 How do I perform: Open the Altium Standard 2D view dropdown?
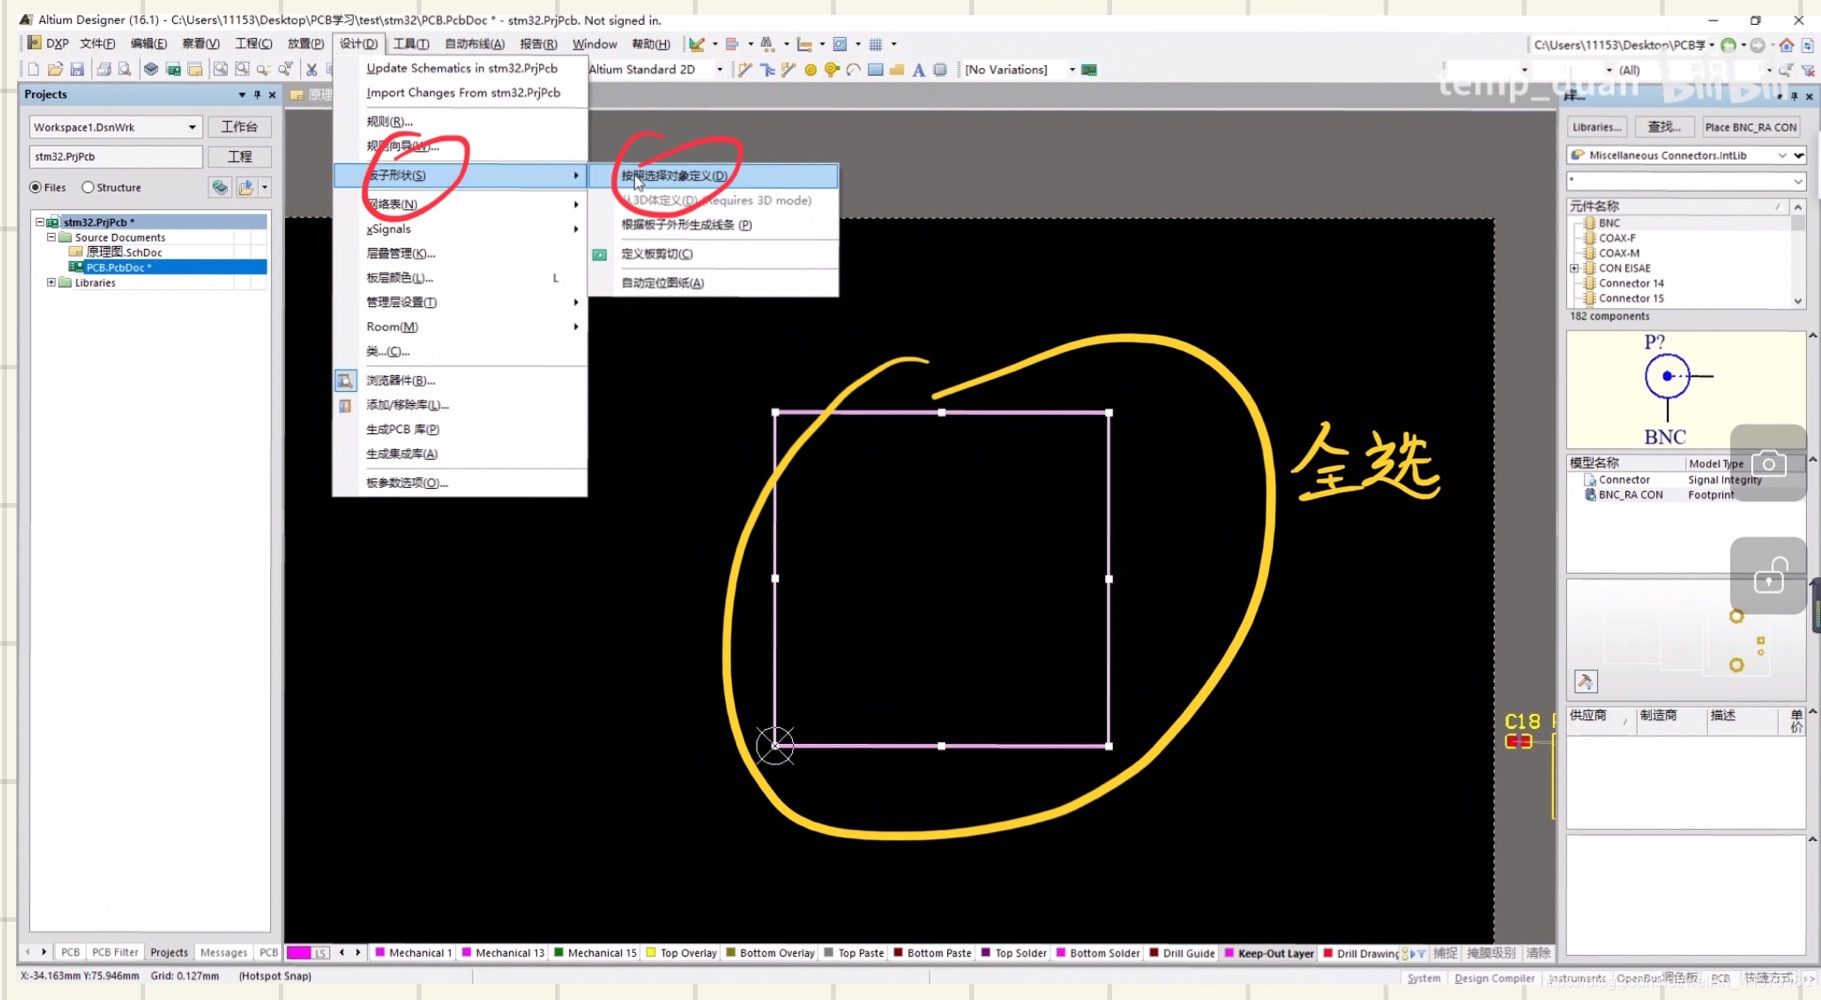(719, 70)
